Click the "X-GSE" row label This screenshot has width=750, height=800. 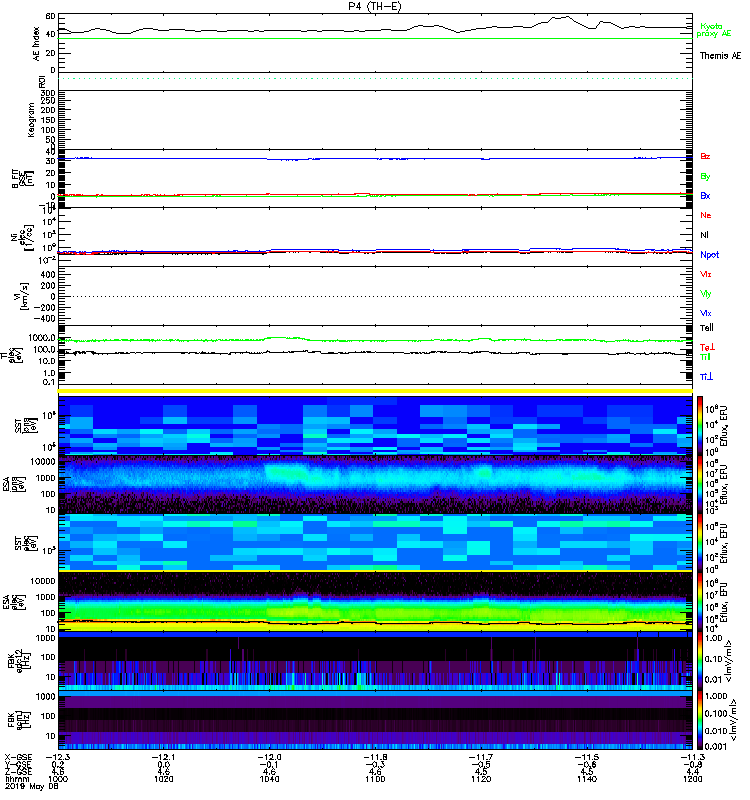pyautogui.click(x=18, y=757)
